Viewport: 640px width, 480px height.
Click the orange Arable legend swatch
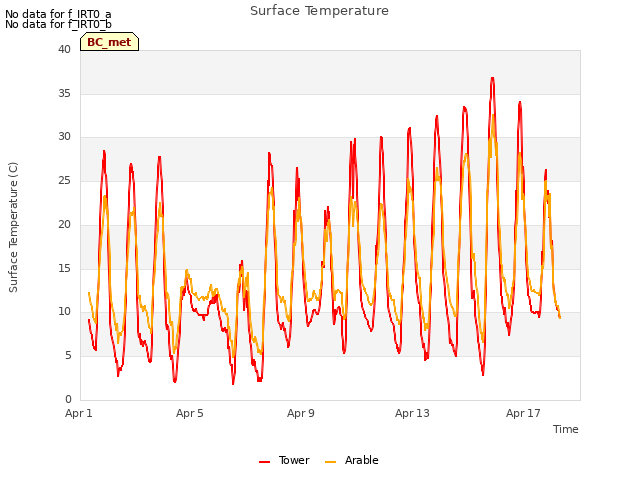(x=330, y=462)
